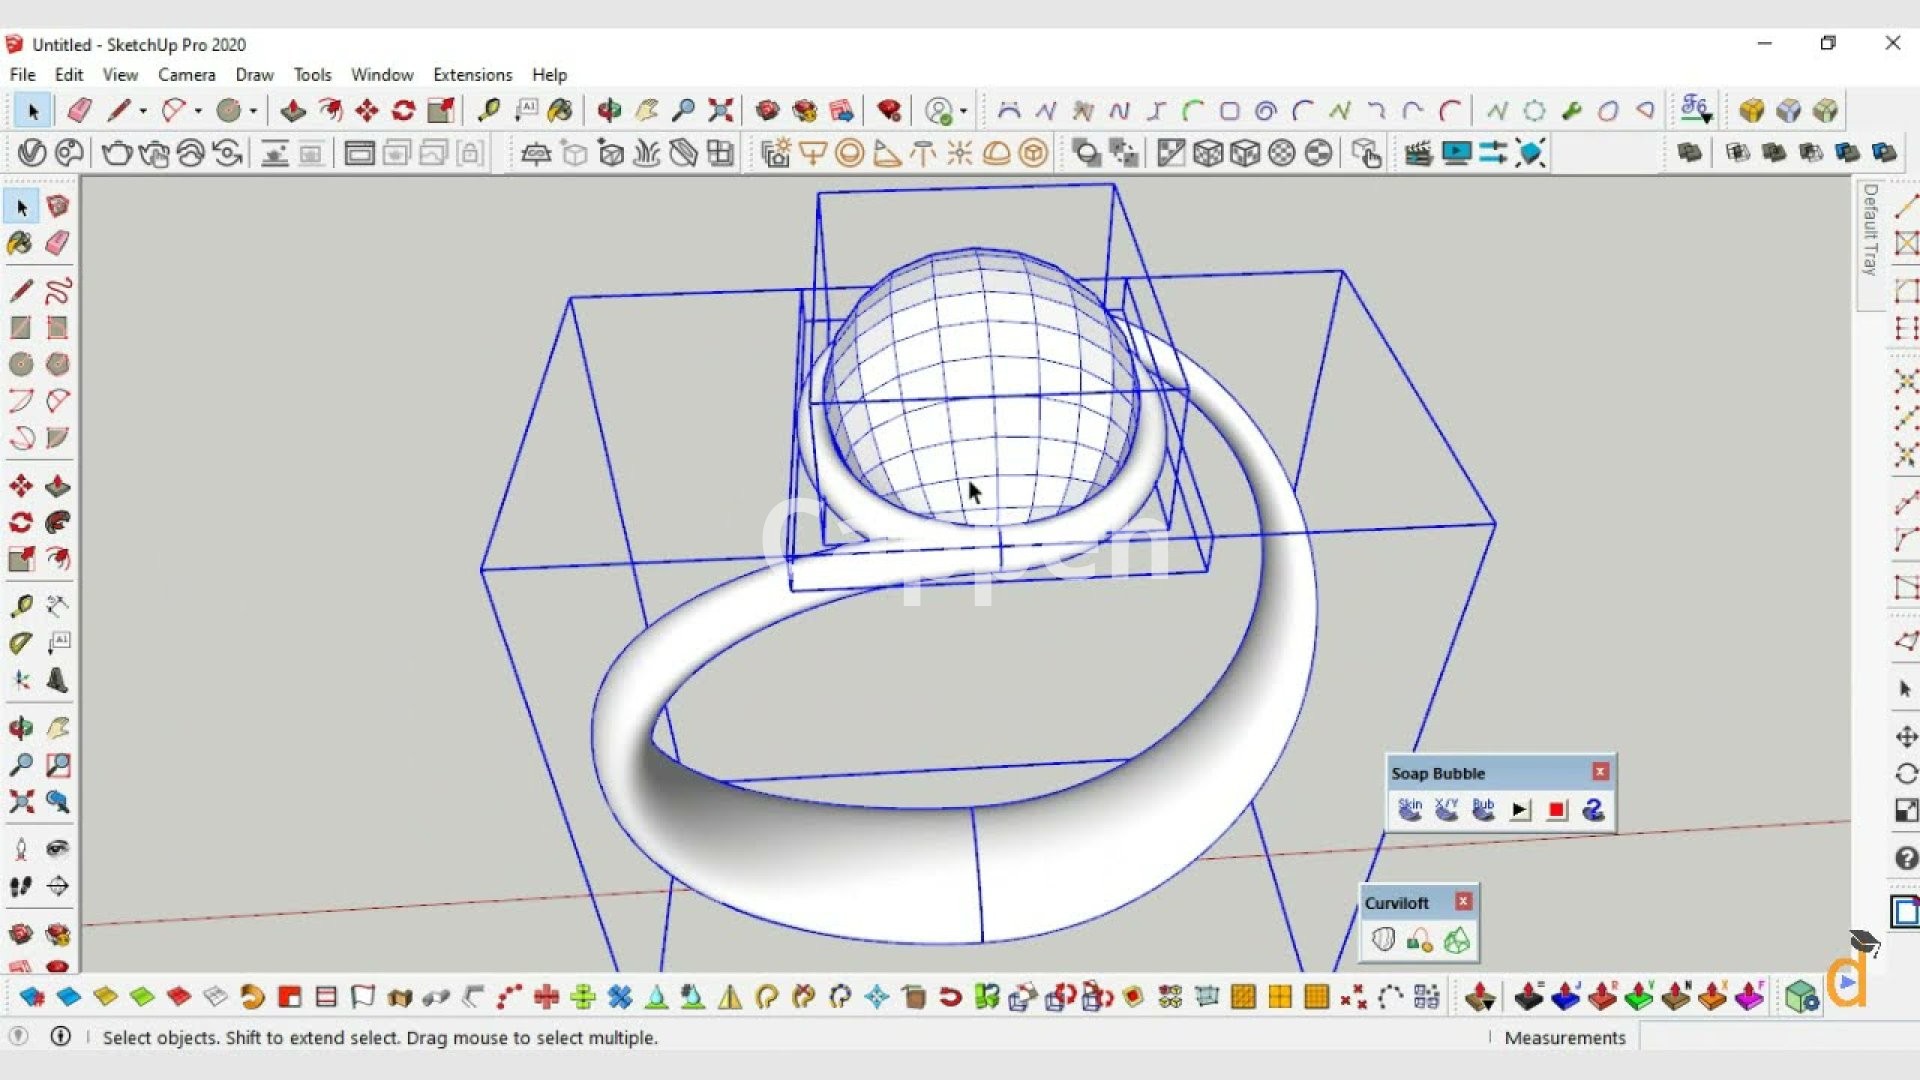1920x1080 pixels.
Task: Pick the Tape Measure tool in left toolbar
Action: pos(21,606)
